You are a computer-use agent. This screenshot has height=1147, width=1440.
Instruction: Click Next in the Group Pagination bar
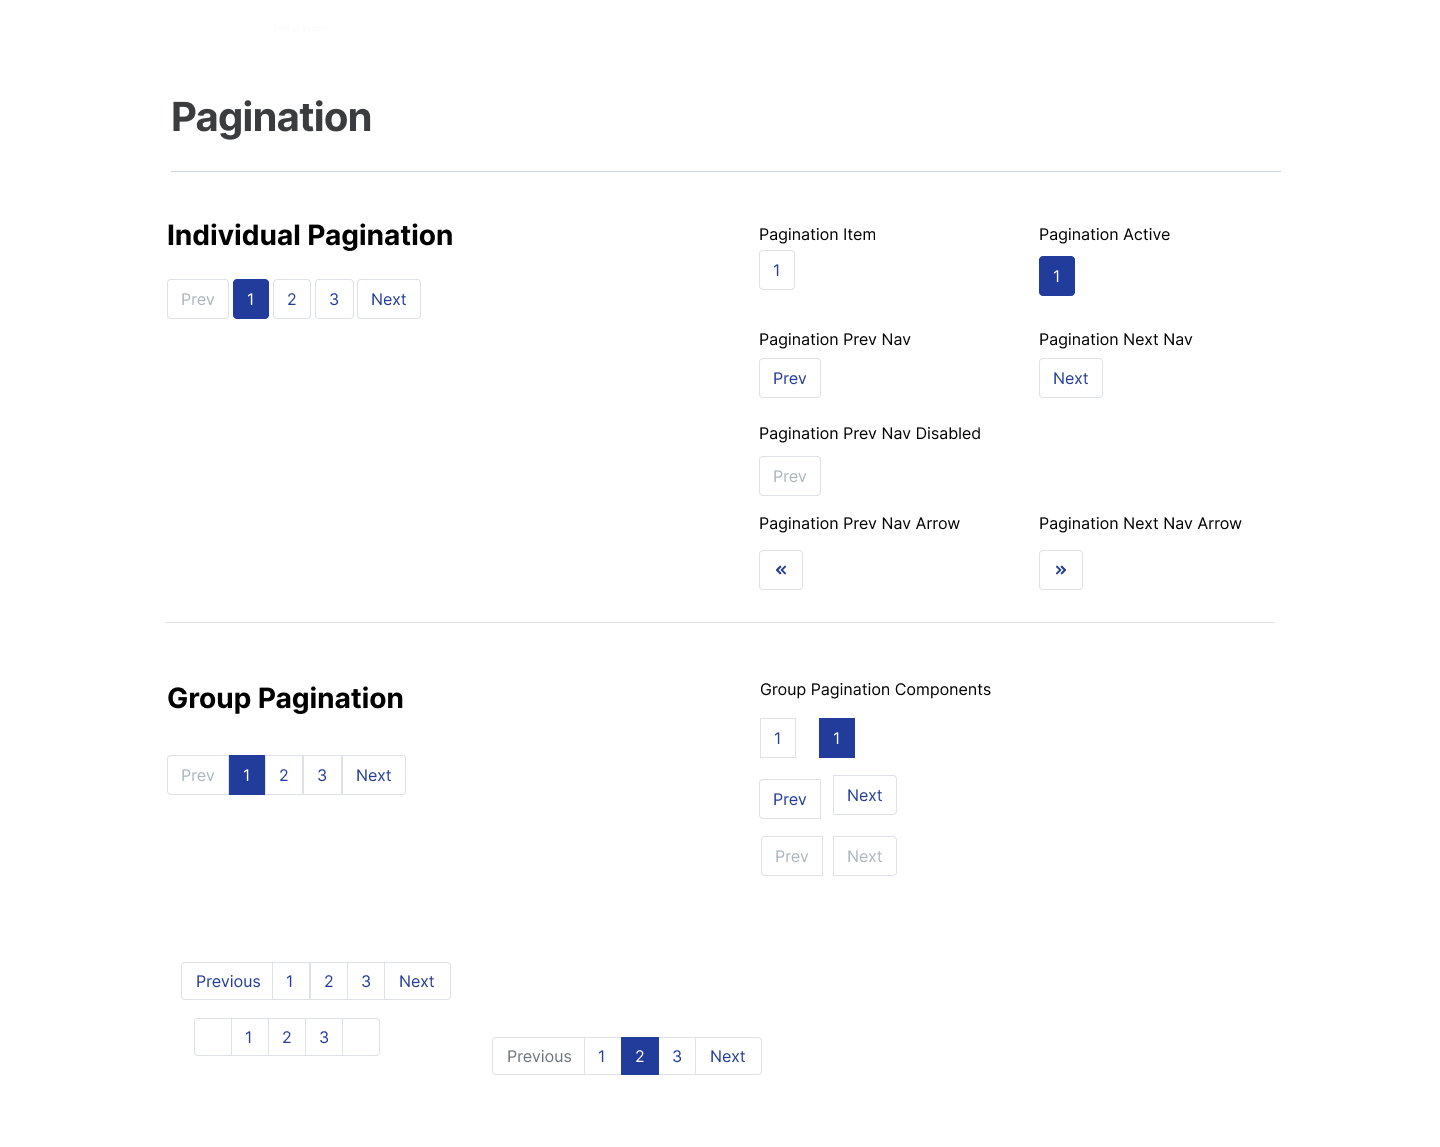pyautogui.click(x=374, y=775)
